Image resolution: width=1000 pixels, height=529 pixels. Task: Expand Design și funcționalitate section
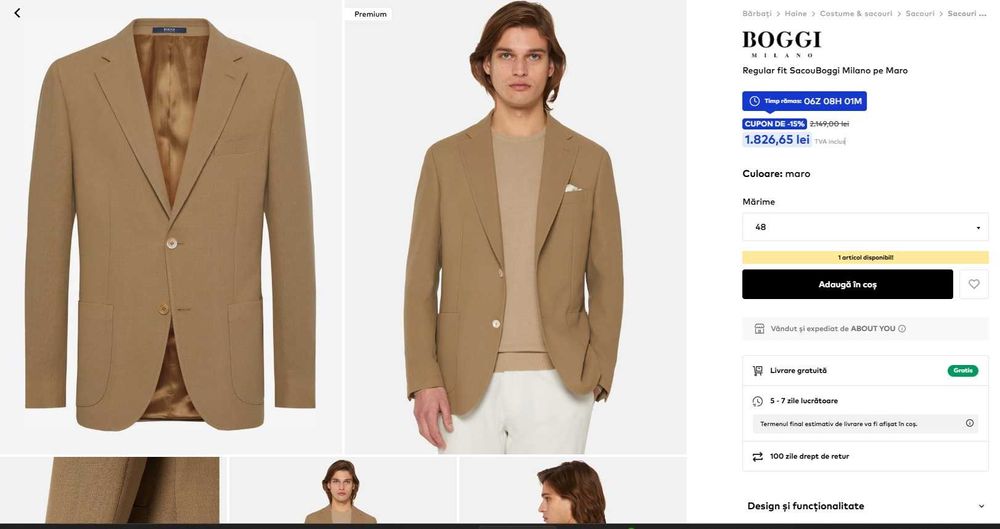[x=865, y=506]
